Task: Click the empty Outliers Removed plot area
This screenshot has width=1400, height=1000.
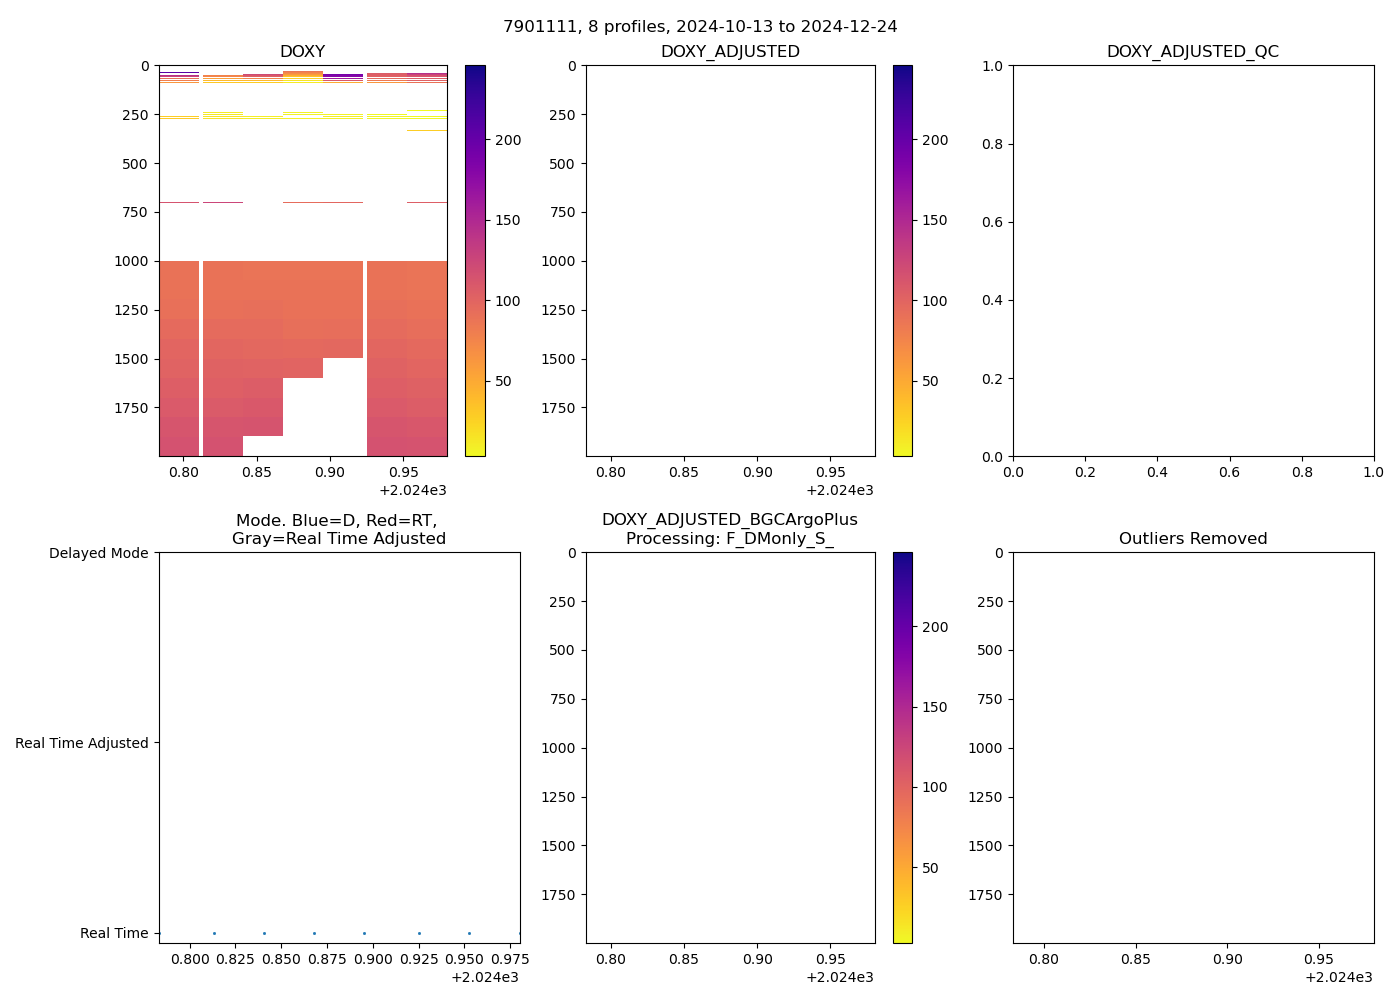Action: [1192, 747]
